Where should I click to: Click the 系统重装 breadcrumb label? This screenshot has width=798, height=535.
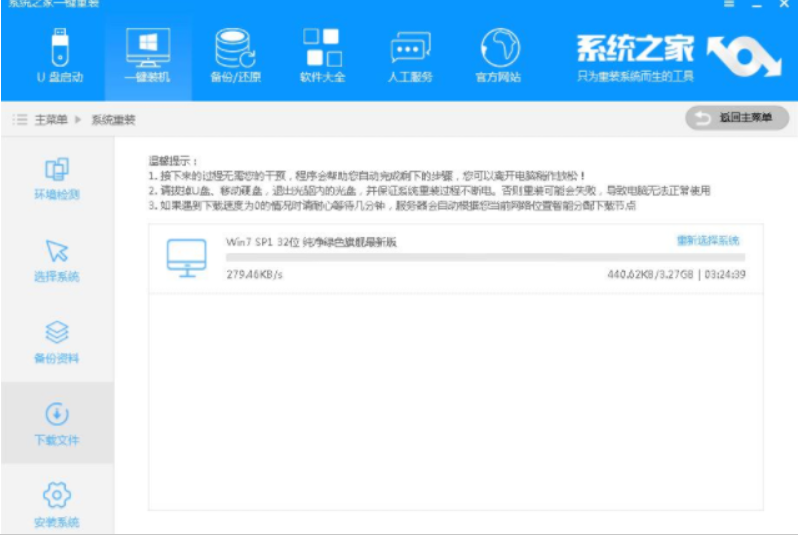(x=113, y=120)
